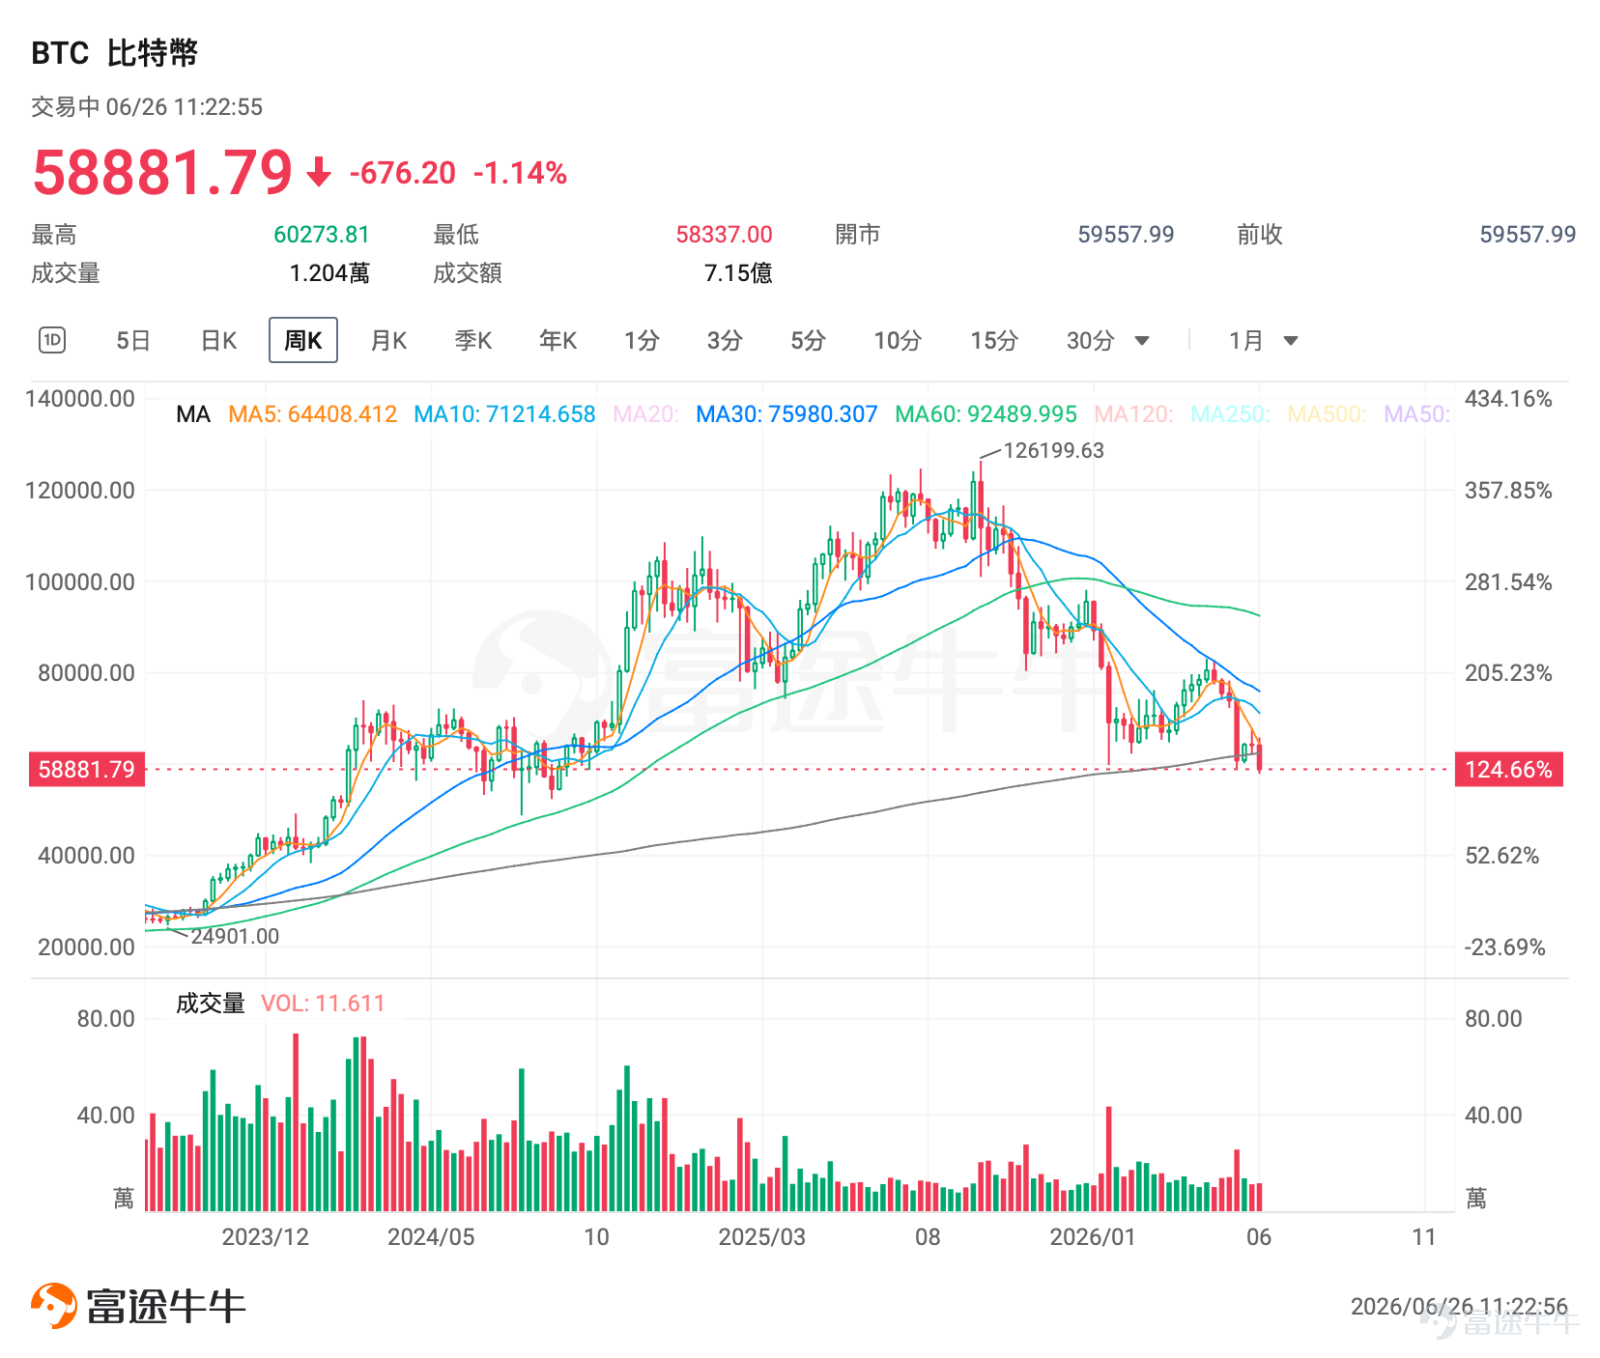Click the 成交量 volume indicator label

click(210, 1003)
